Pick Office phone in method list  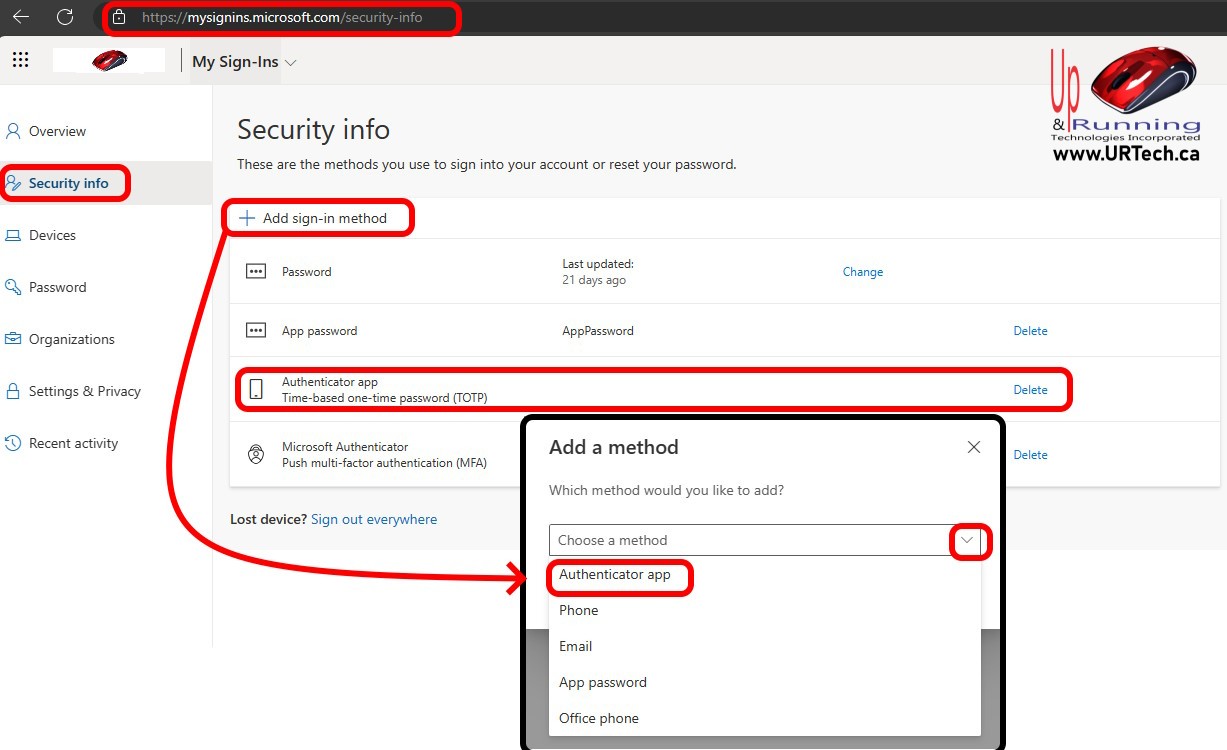[x=598, y=718]
